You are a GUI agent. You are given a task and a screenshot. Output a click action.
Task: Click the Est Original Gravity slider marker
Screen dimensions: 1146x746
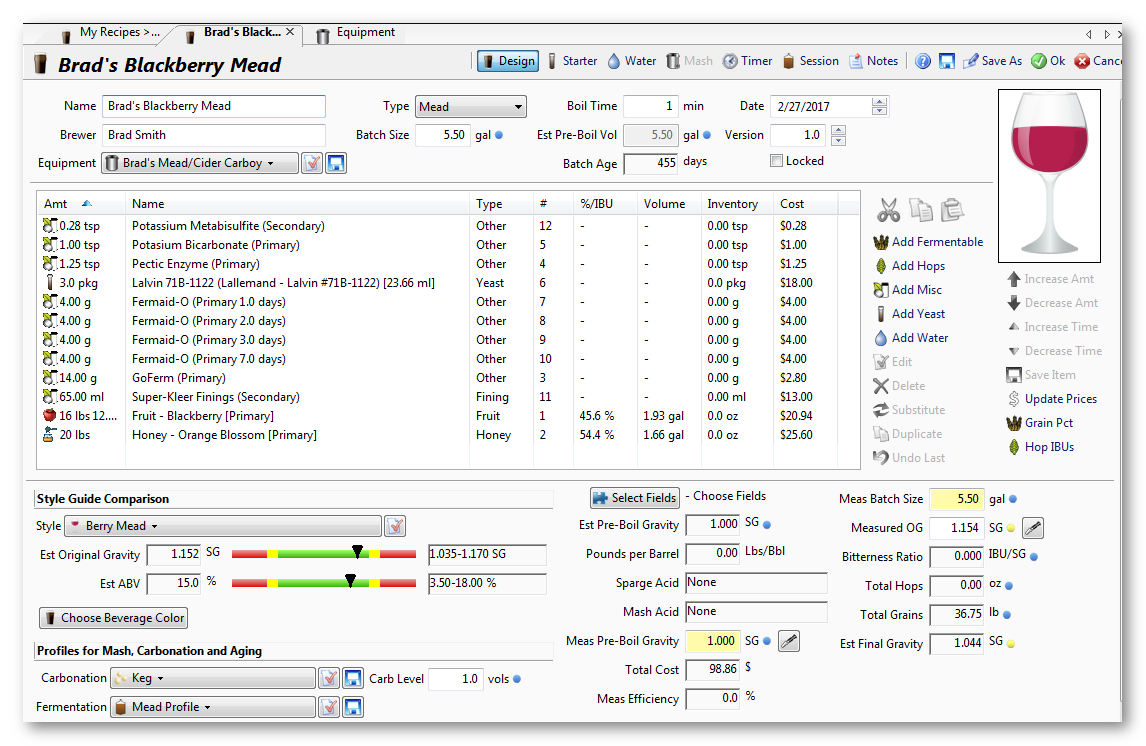coord(357,552)
